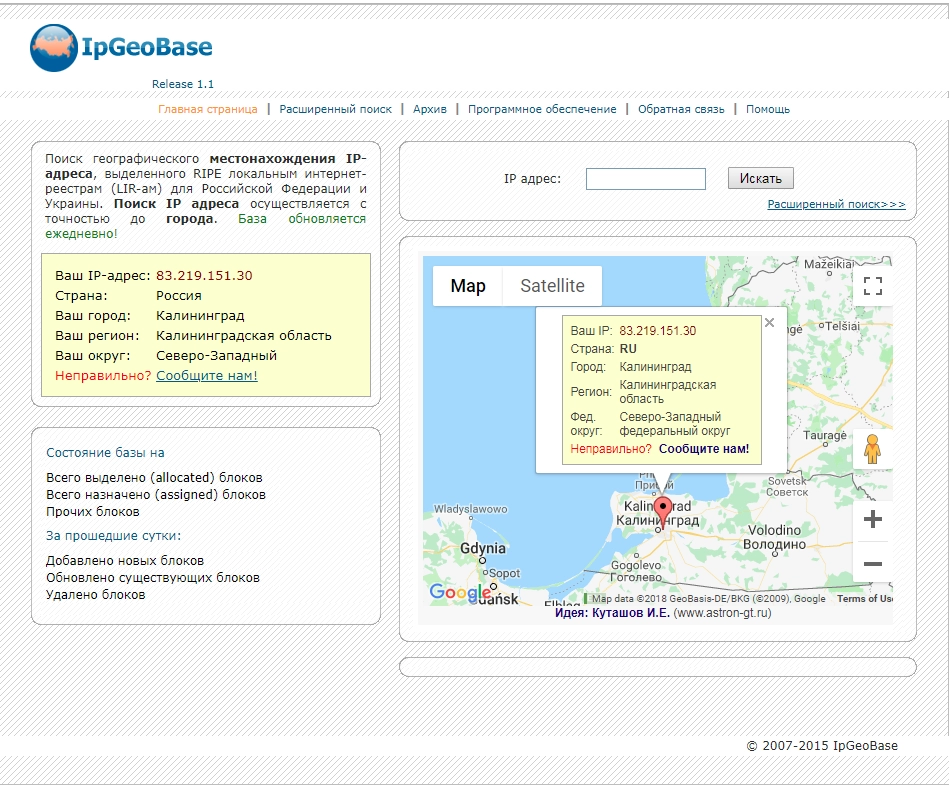Open Помощь menu item

tap(767, 110)
